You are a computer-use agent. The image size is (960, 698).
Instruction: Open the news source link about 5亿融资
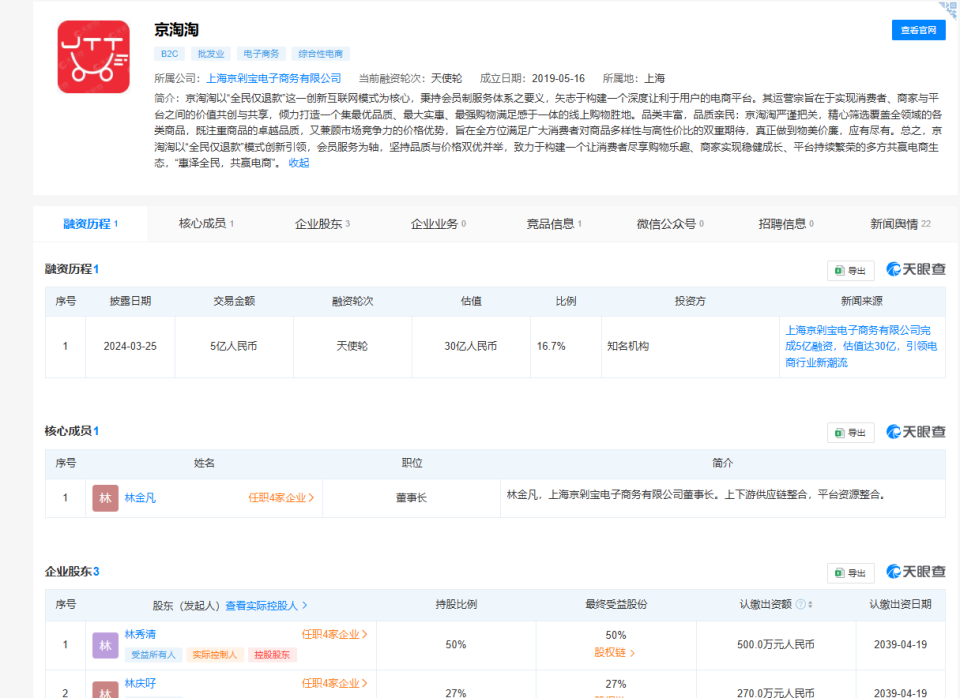pyautogui.click(x=861, y=347)
